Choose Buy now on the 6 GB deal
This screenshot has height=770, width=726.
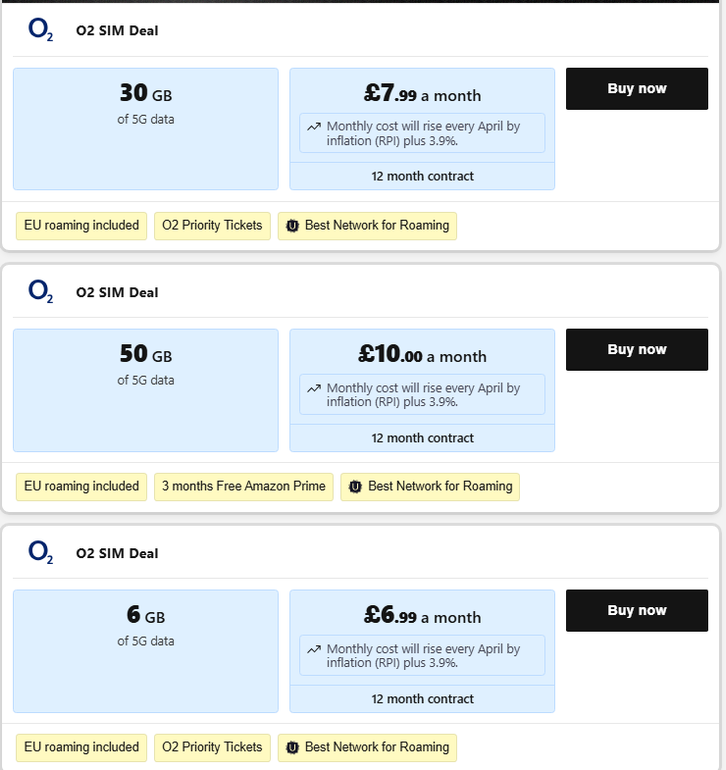[636, 611]
